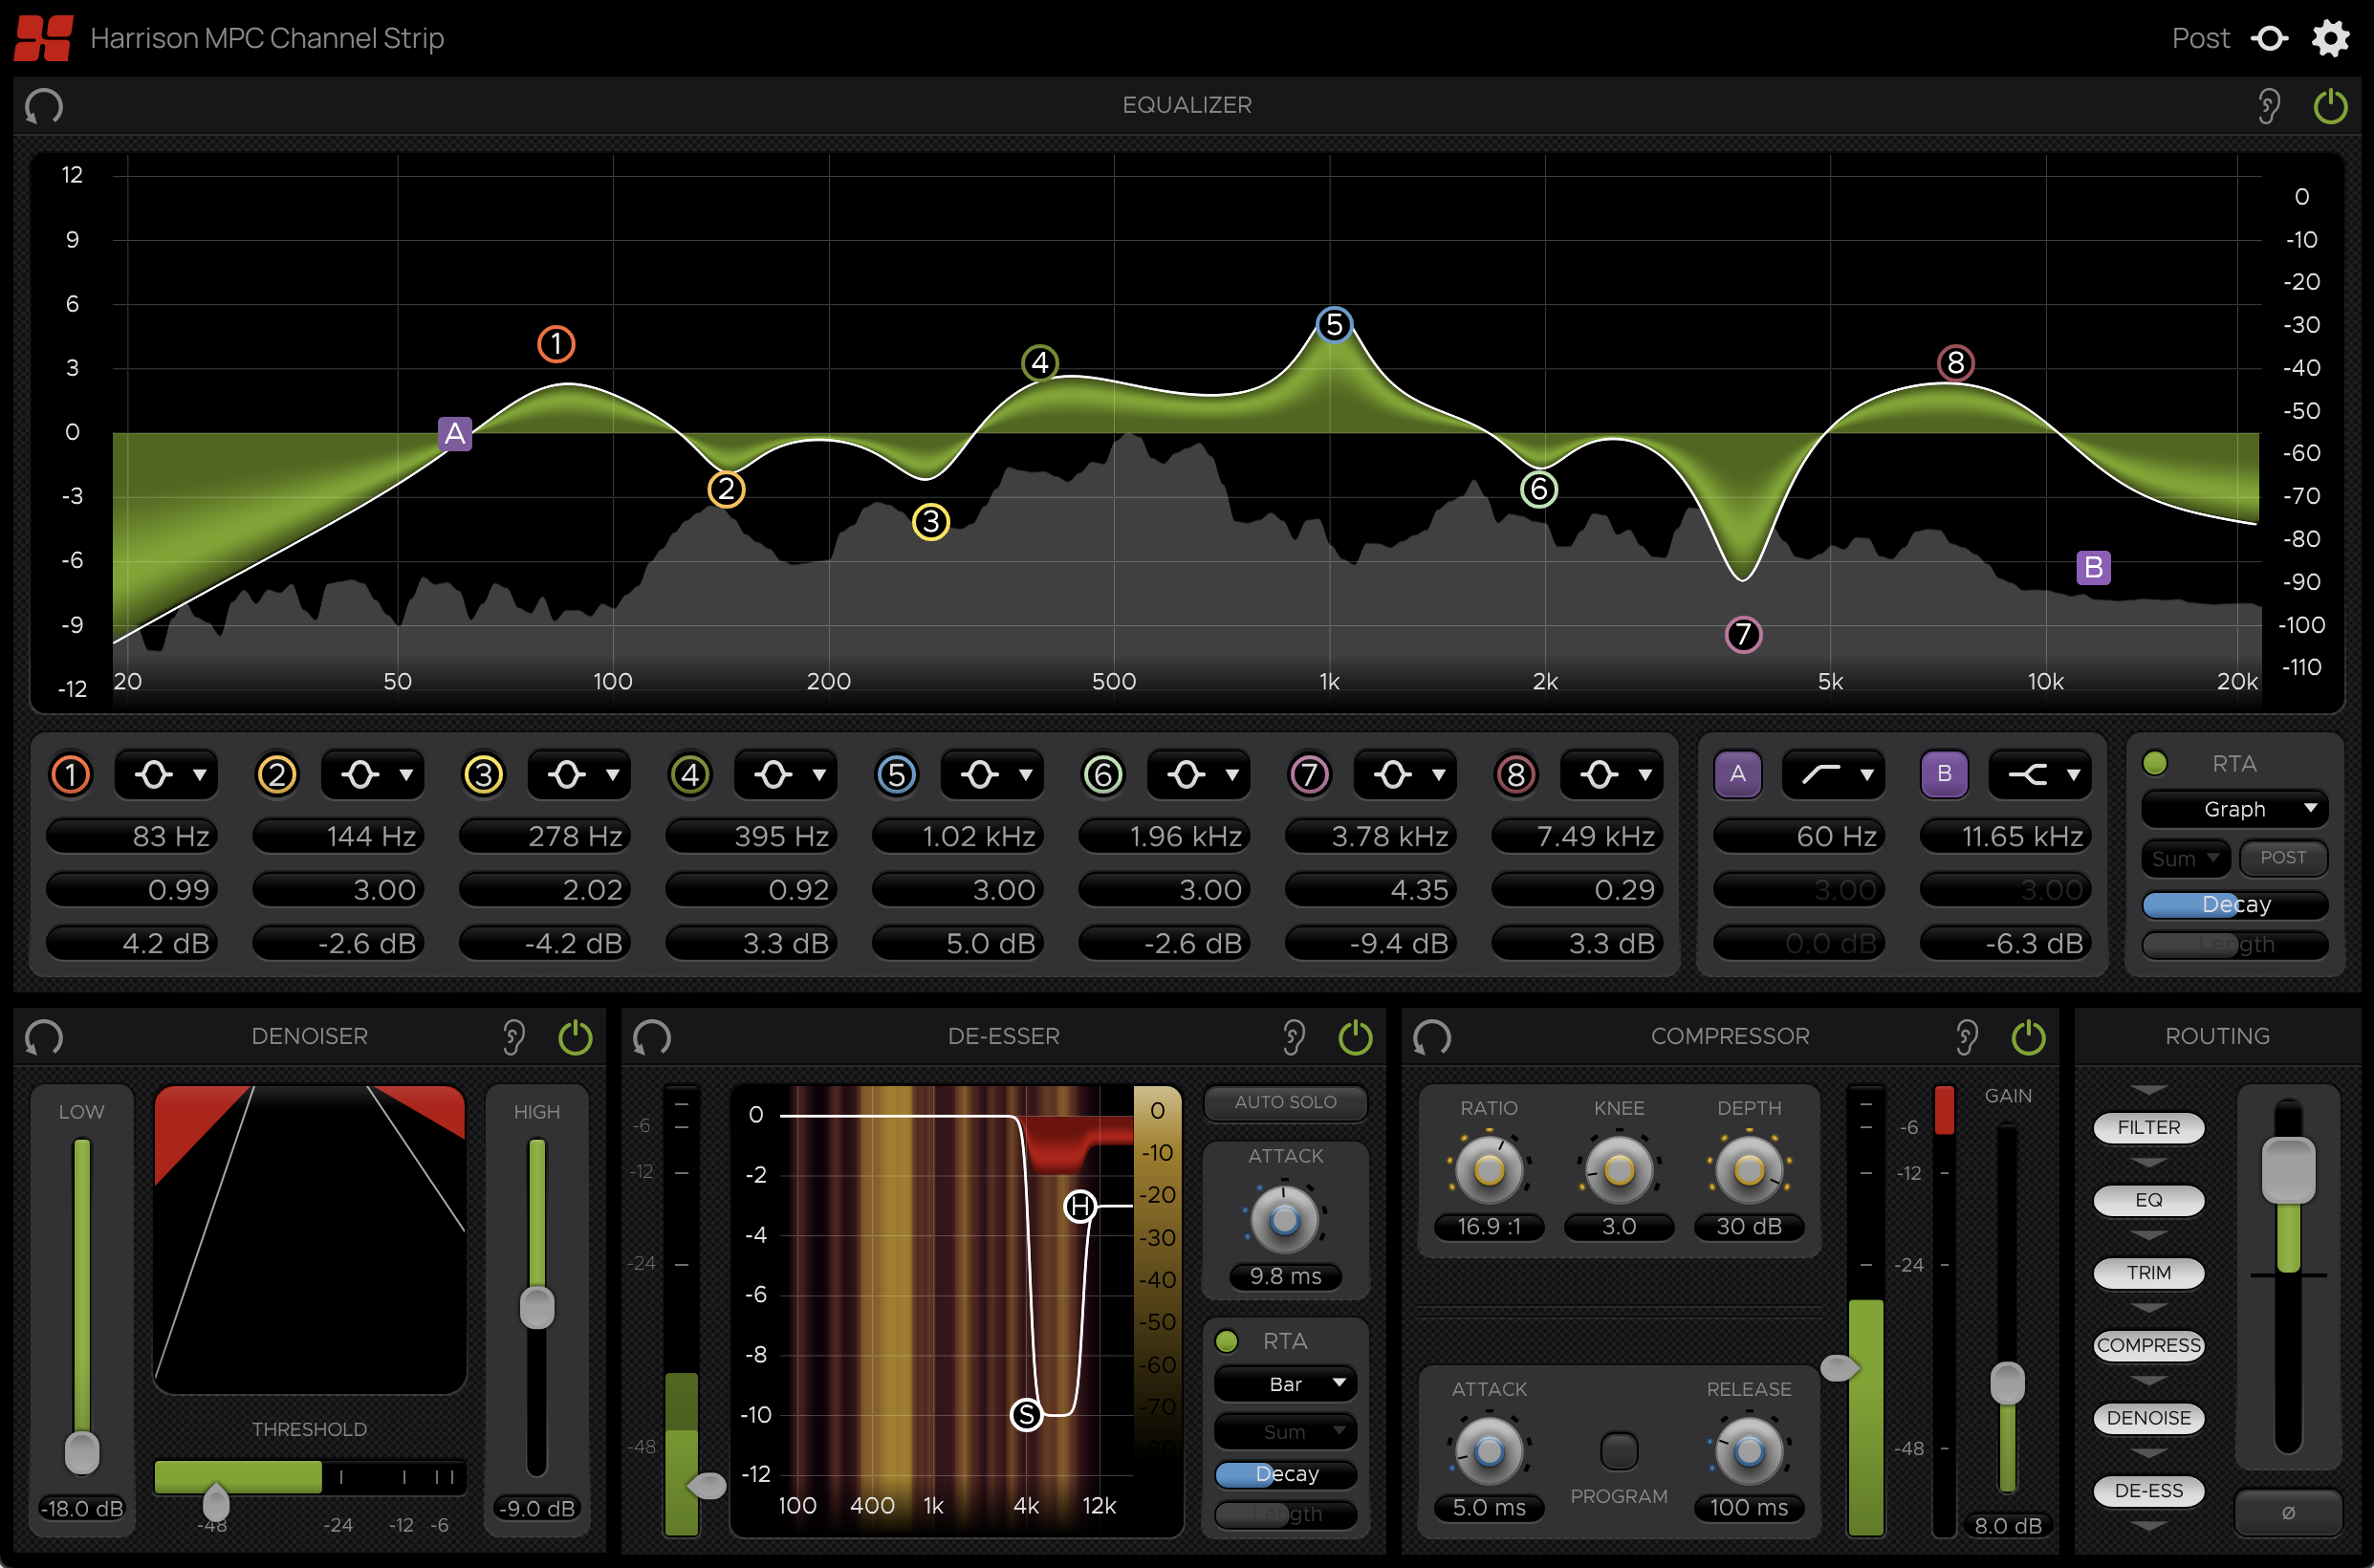The width and height of the screenshot is (2374, 1568).
Task: Select band 5 node on EQ graph
Action: (x=1334, y=324)
